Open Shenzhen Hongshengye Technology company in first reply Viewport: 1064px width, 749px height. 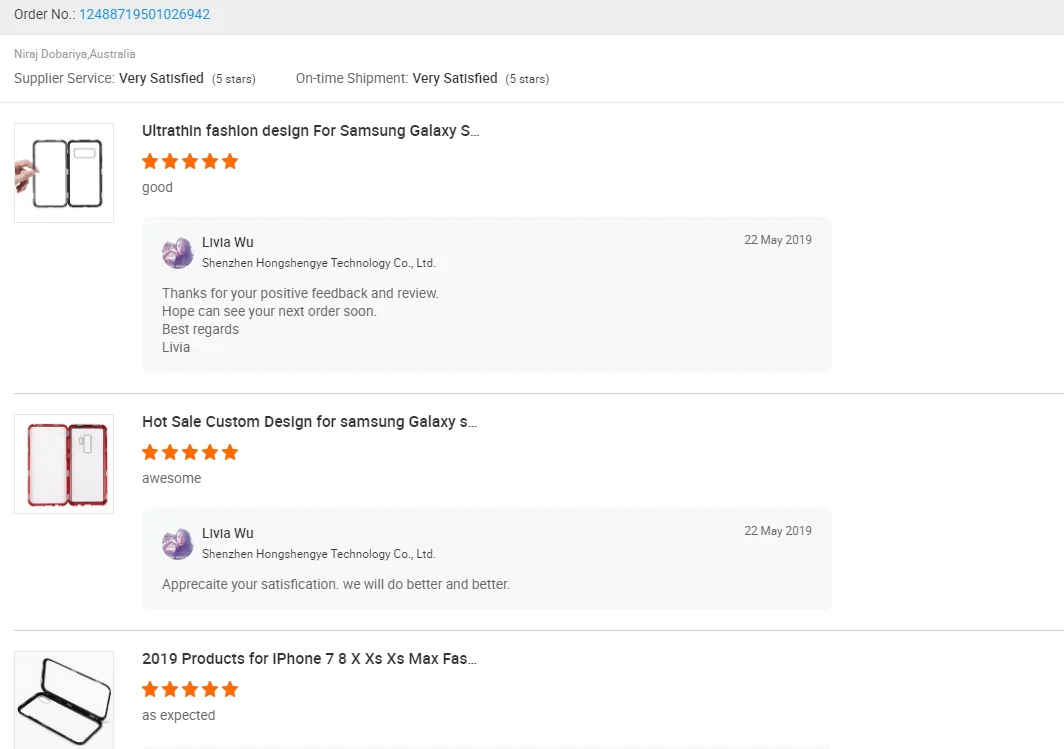pos(318,263)
